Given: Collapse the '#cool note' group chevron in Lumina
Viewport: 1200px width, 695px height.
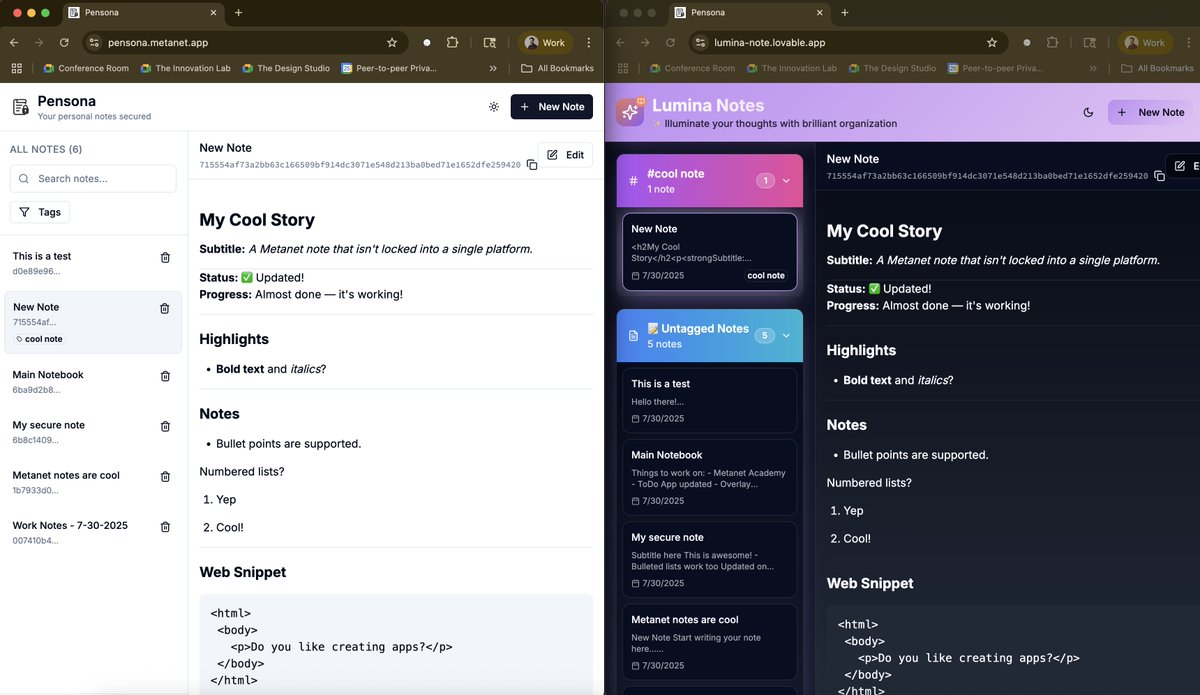Looking at the screenshot, I should click(786, 181).
